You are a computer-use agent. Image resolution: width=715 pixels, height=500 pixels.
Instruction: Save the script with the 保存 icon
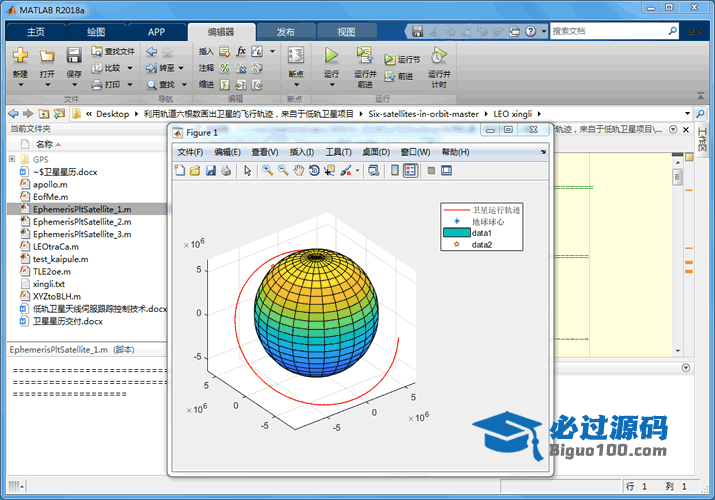(74, 55)
